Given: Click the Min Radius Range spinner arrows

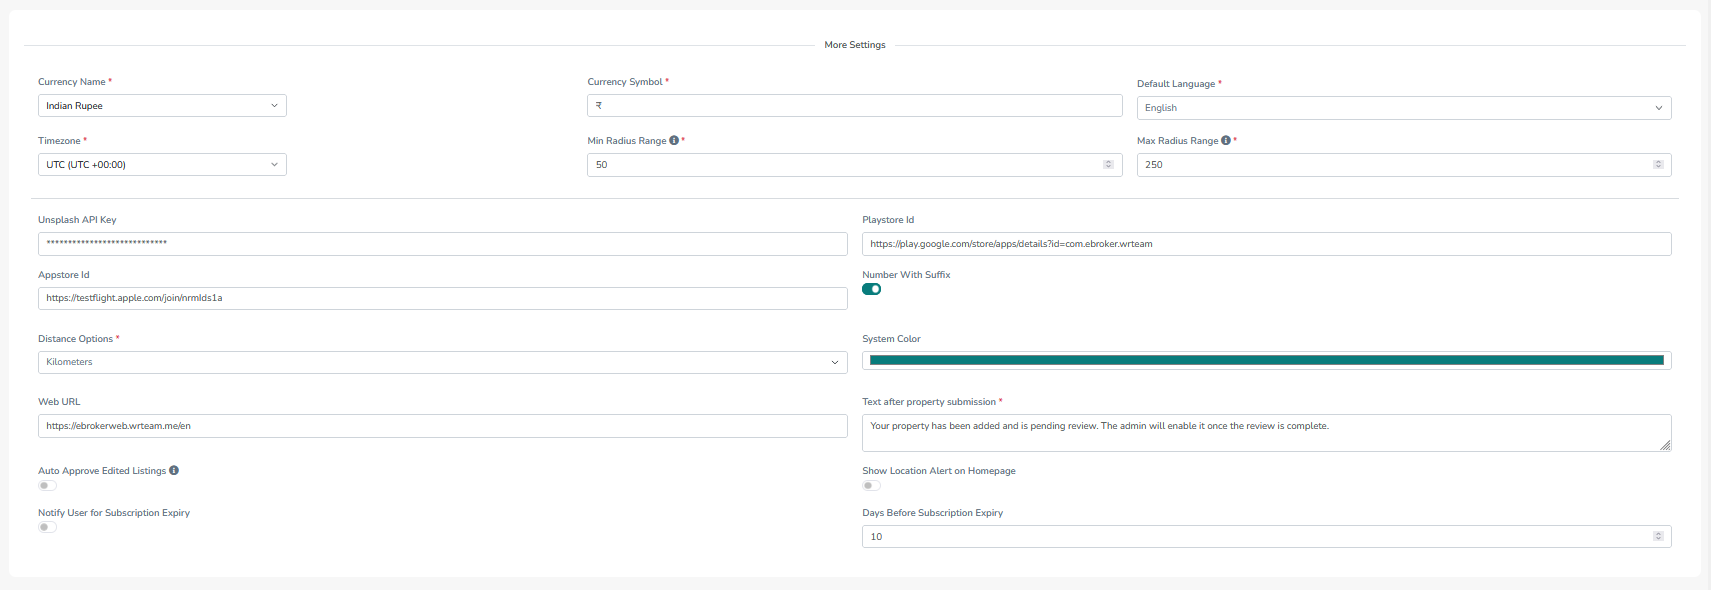Looking at the screenshot, I should (x=1108, y=165).
